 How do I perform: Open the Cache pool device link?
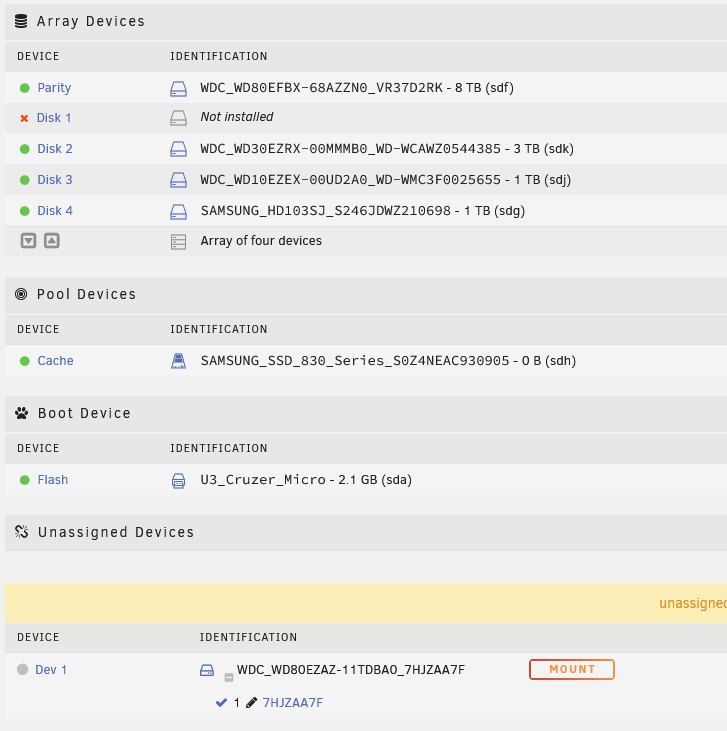(x=55, y=360)
